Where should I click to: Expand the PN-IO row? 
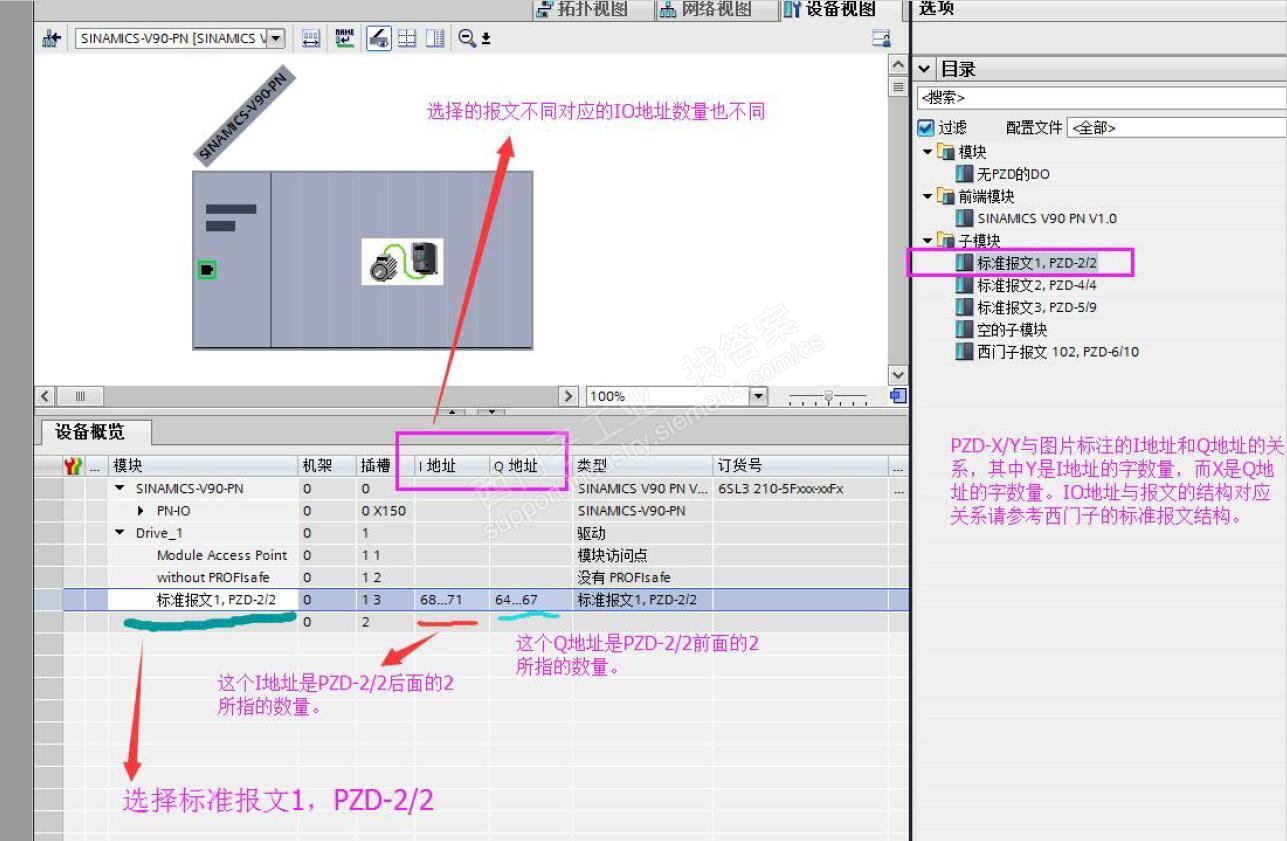[141, 511]
